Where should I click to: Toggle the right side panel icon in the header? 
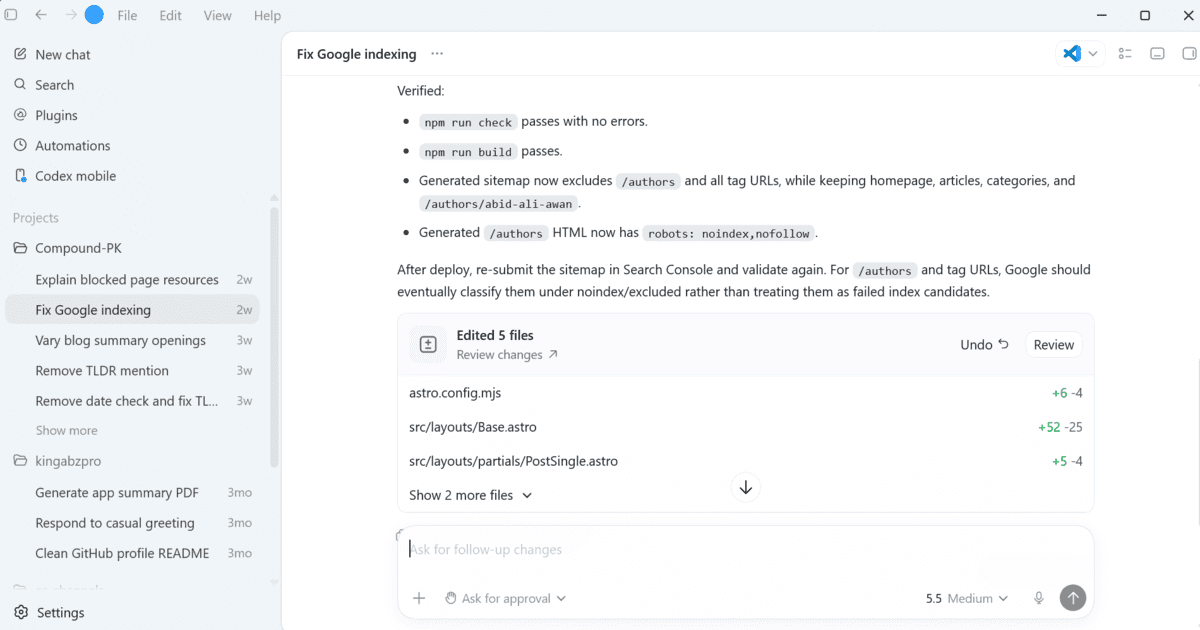(x=1189, y=54)
